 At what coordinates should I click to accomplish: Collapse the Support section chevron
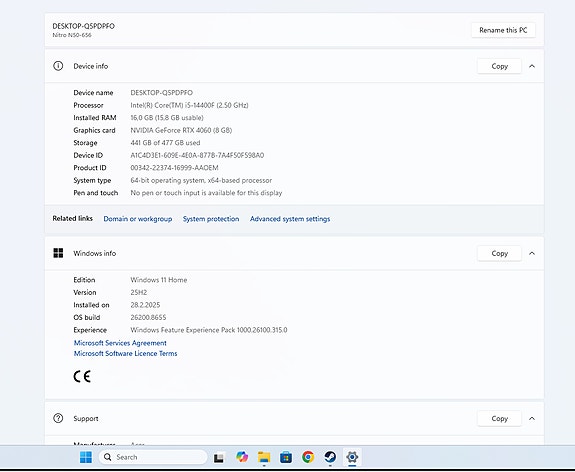532,418
